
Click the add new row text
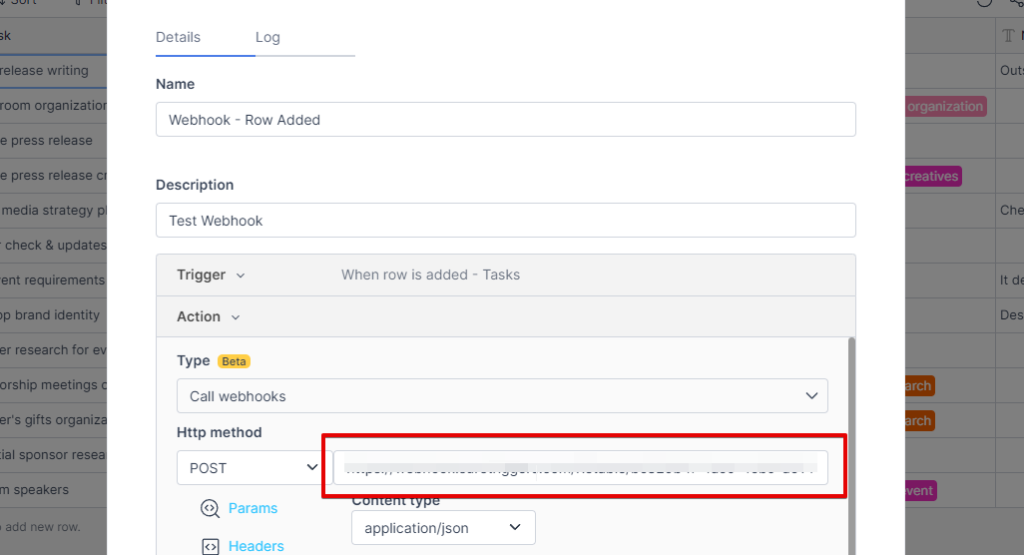[x=45, y=526]
